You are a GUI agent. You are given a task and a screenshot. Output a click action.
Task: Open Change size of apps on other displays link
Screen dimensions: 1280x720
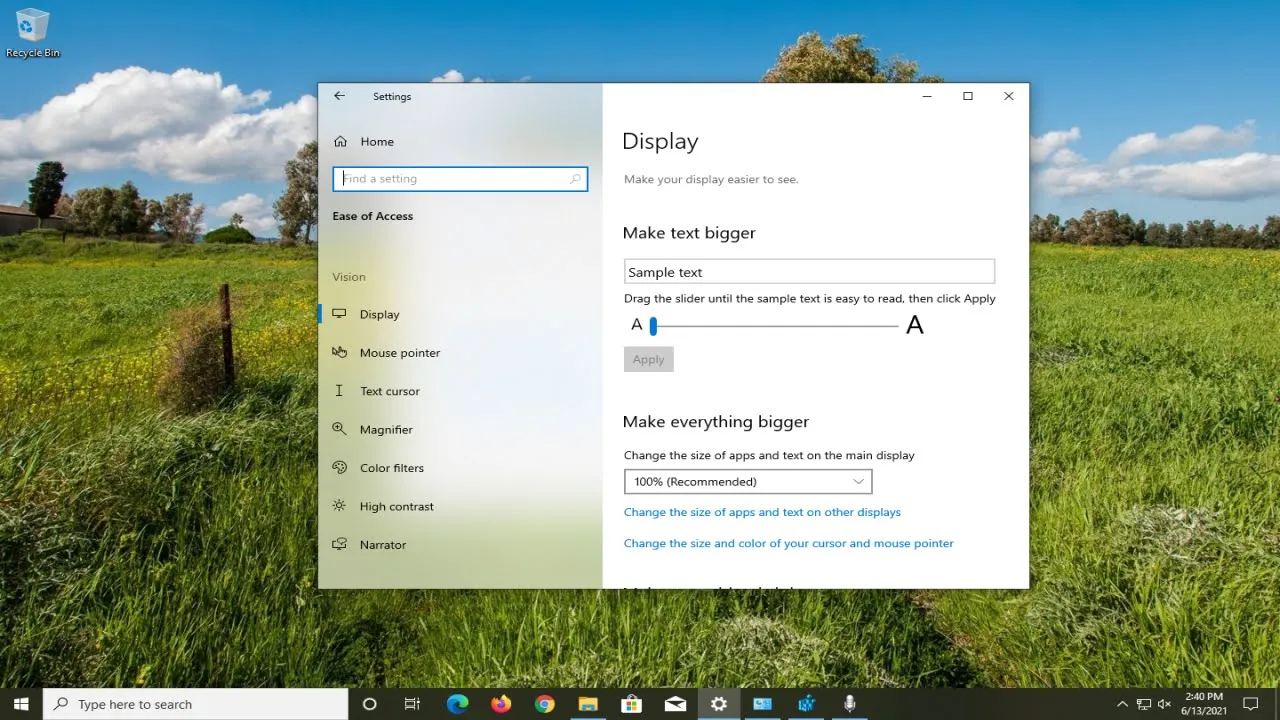762,512
